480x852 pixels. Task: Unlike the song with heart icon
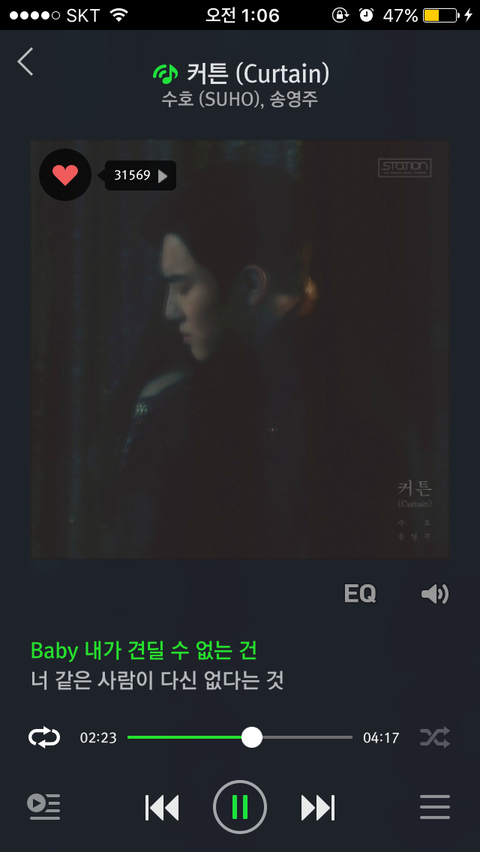65,175
